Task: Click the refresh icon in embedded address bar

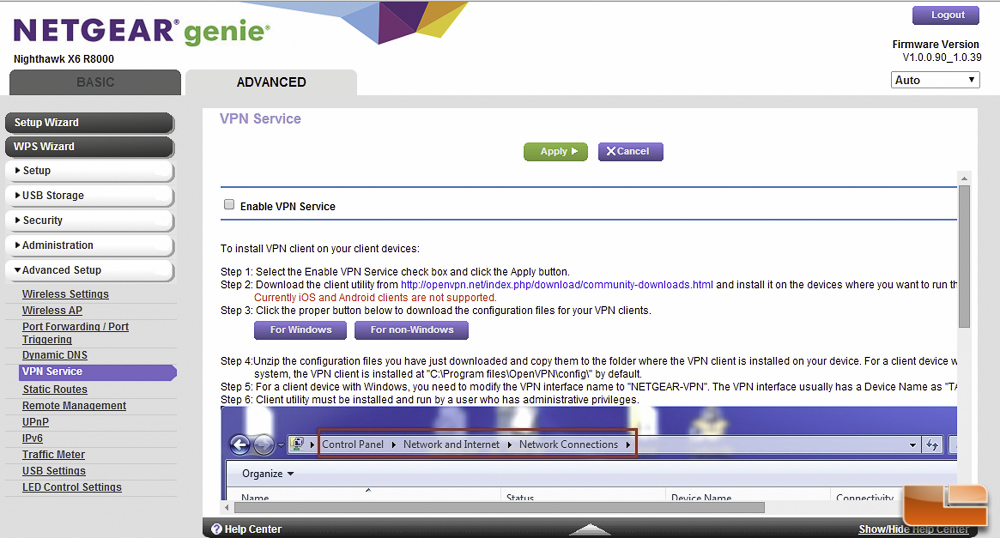Action: pos(932,444)
